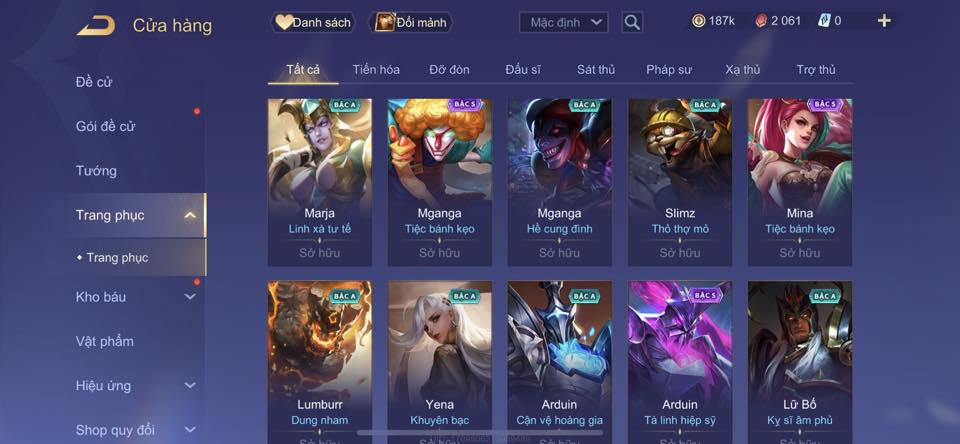The image size is (960, 444).
Task: Select the Marja Linh xà tư tế skin
Action: click(320, 182)
